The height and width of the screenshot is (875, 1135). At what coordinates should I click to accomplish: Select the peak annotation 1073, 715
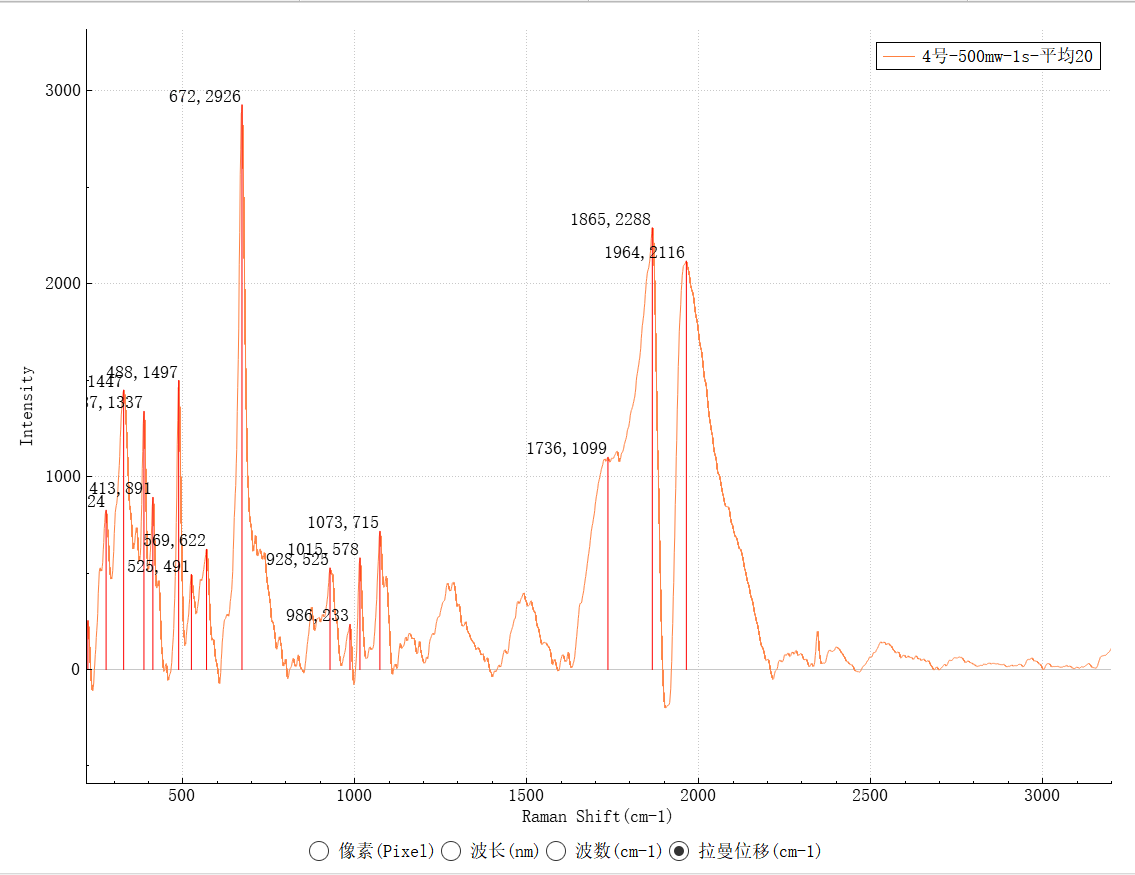(343, 523)
